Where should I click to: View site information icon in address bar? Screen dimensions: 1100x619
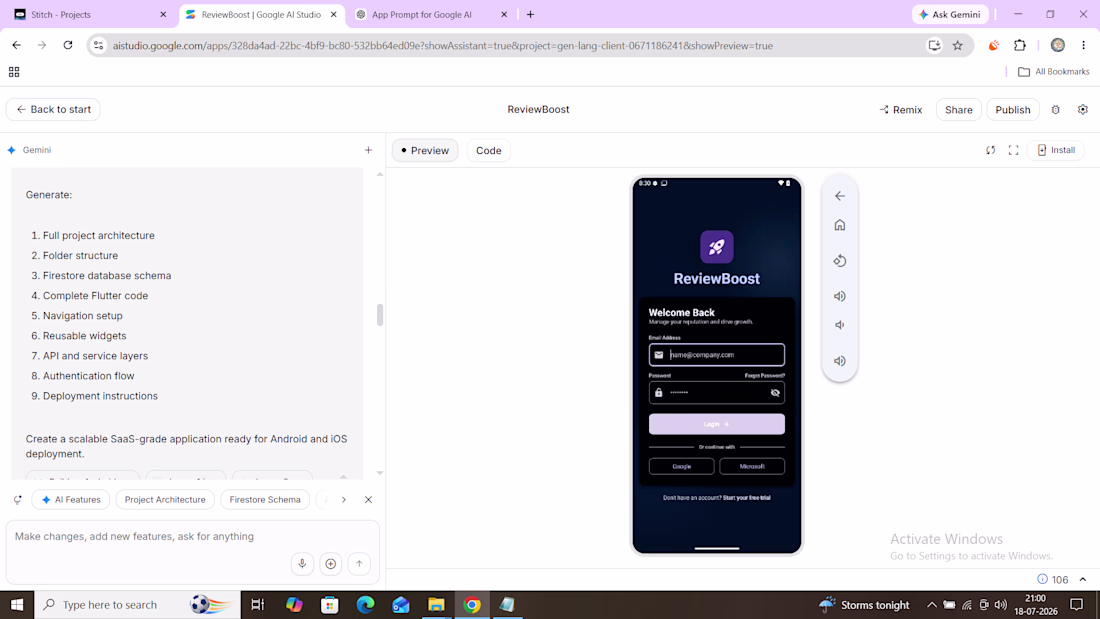tap(98, 46)
